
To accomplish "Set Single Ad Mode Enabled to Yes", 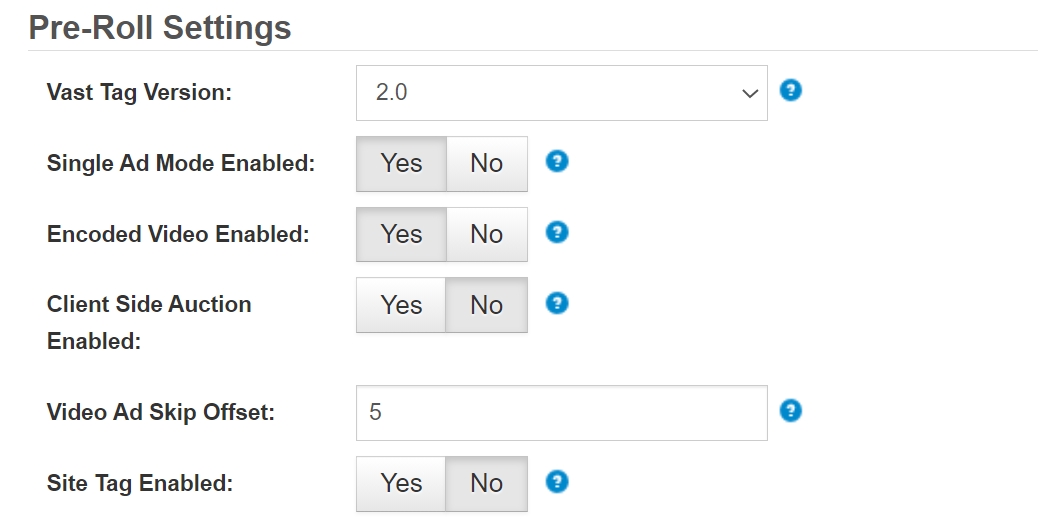I will click(401, 164).
